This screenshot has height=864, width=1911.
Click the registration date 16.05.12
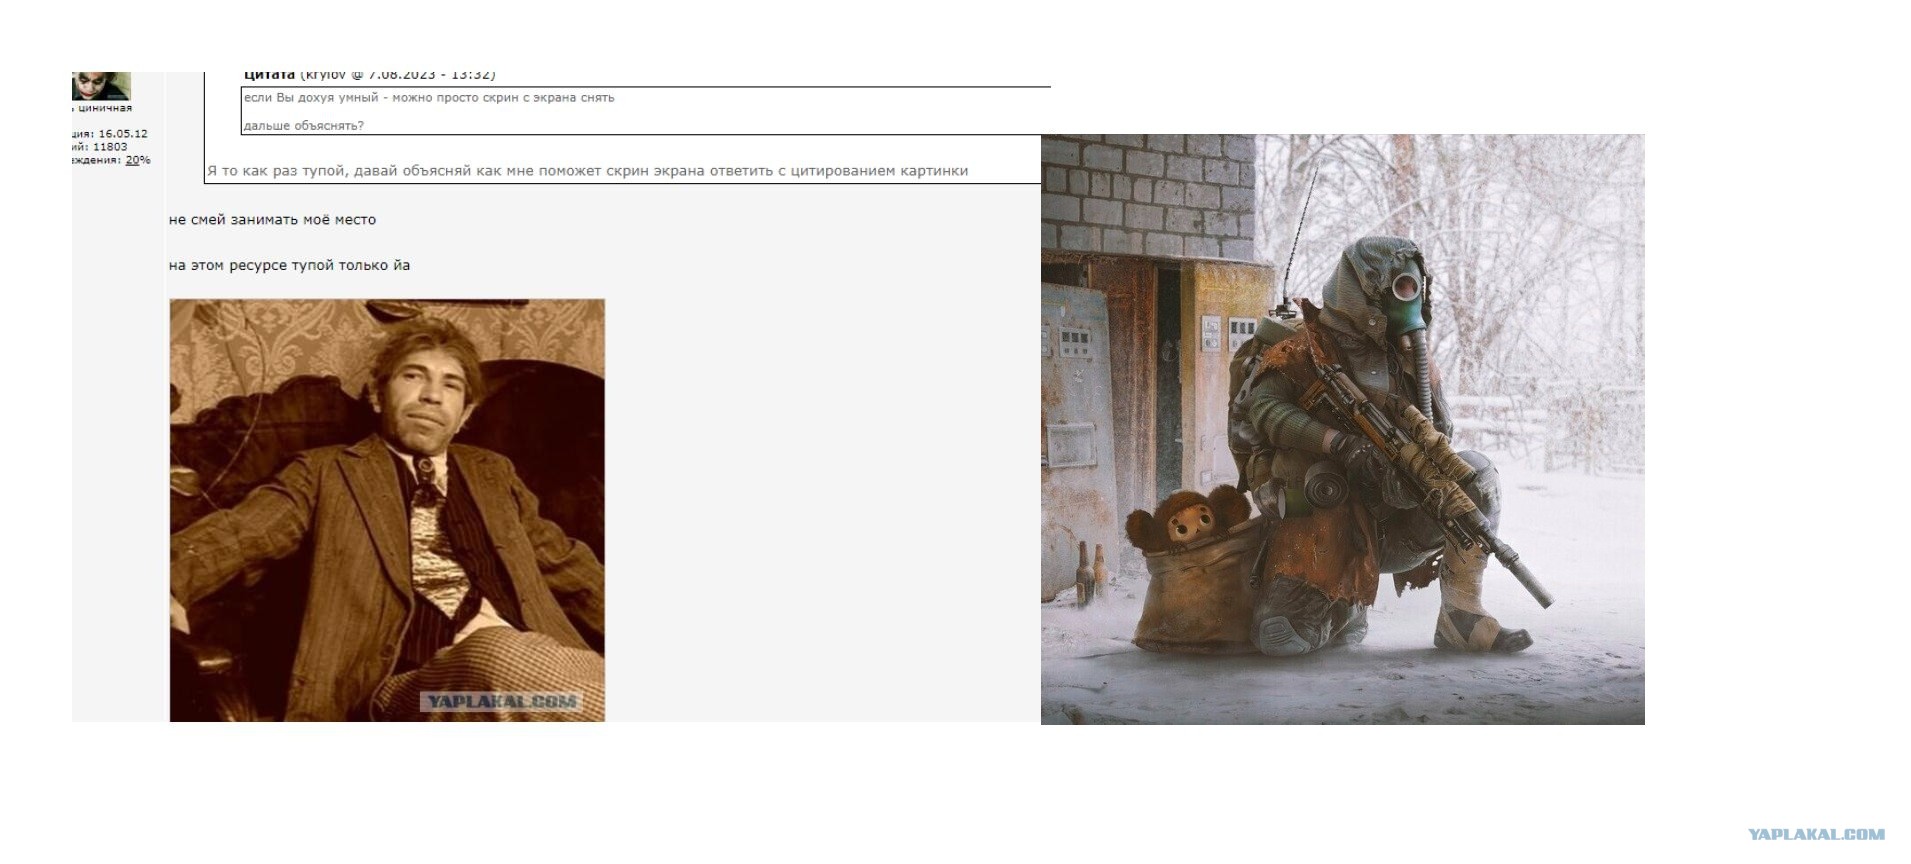coord(123,134)
